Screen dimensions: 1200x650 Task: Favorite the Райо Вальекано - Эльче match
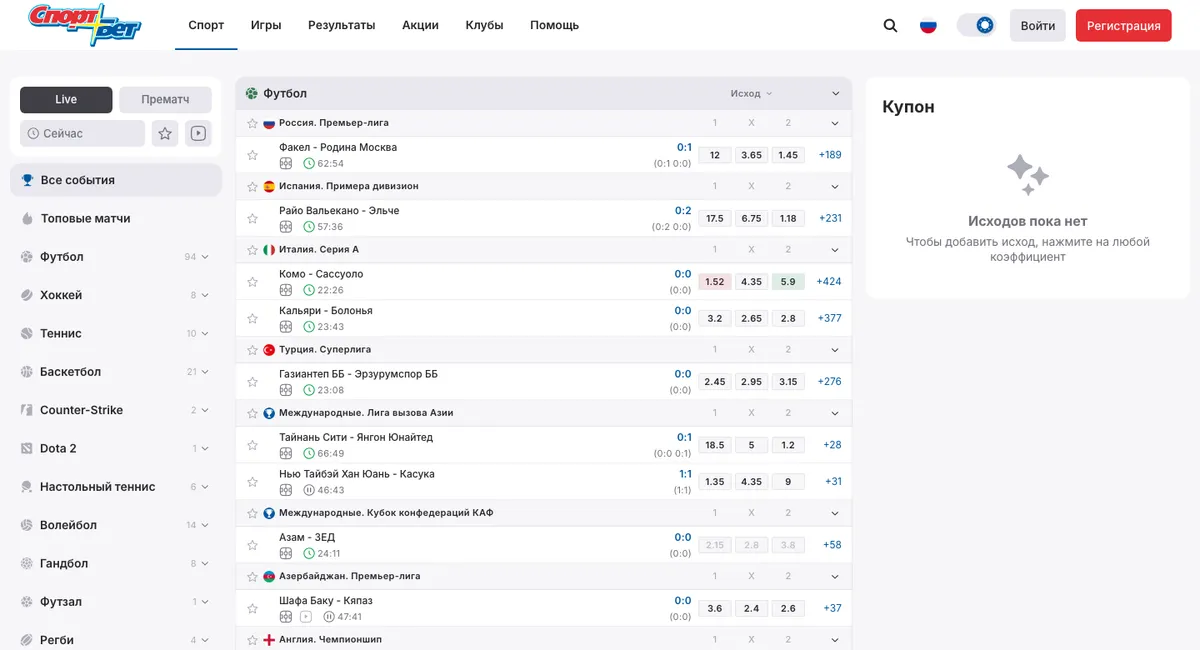coord(253,219)
